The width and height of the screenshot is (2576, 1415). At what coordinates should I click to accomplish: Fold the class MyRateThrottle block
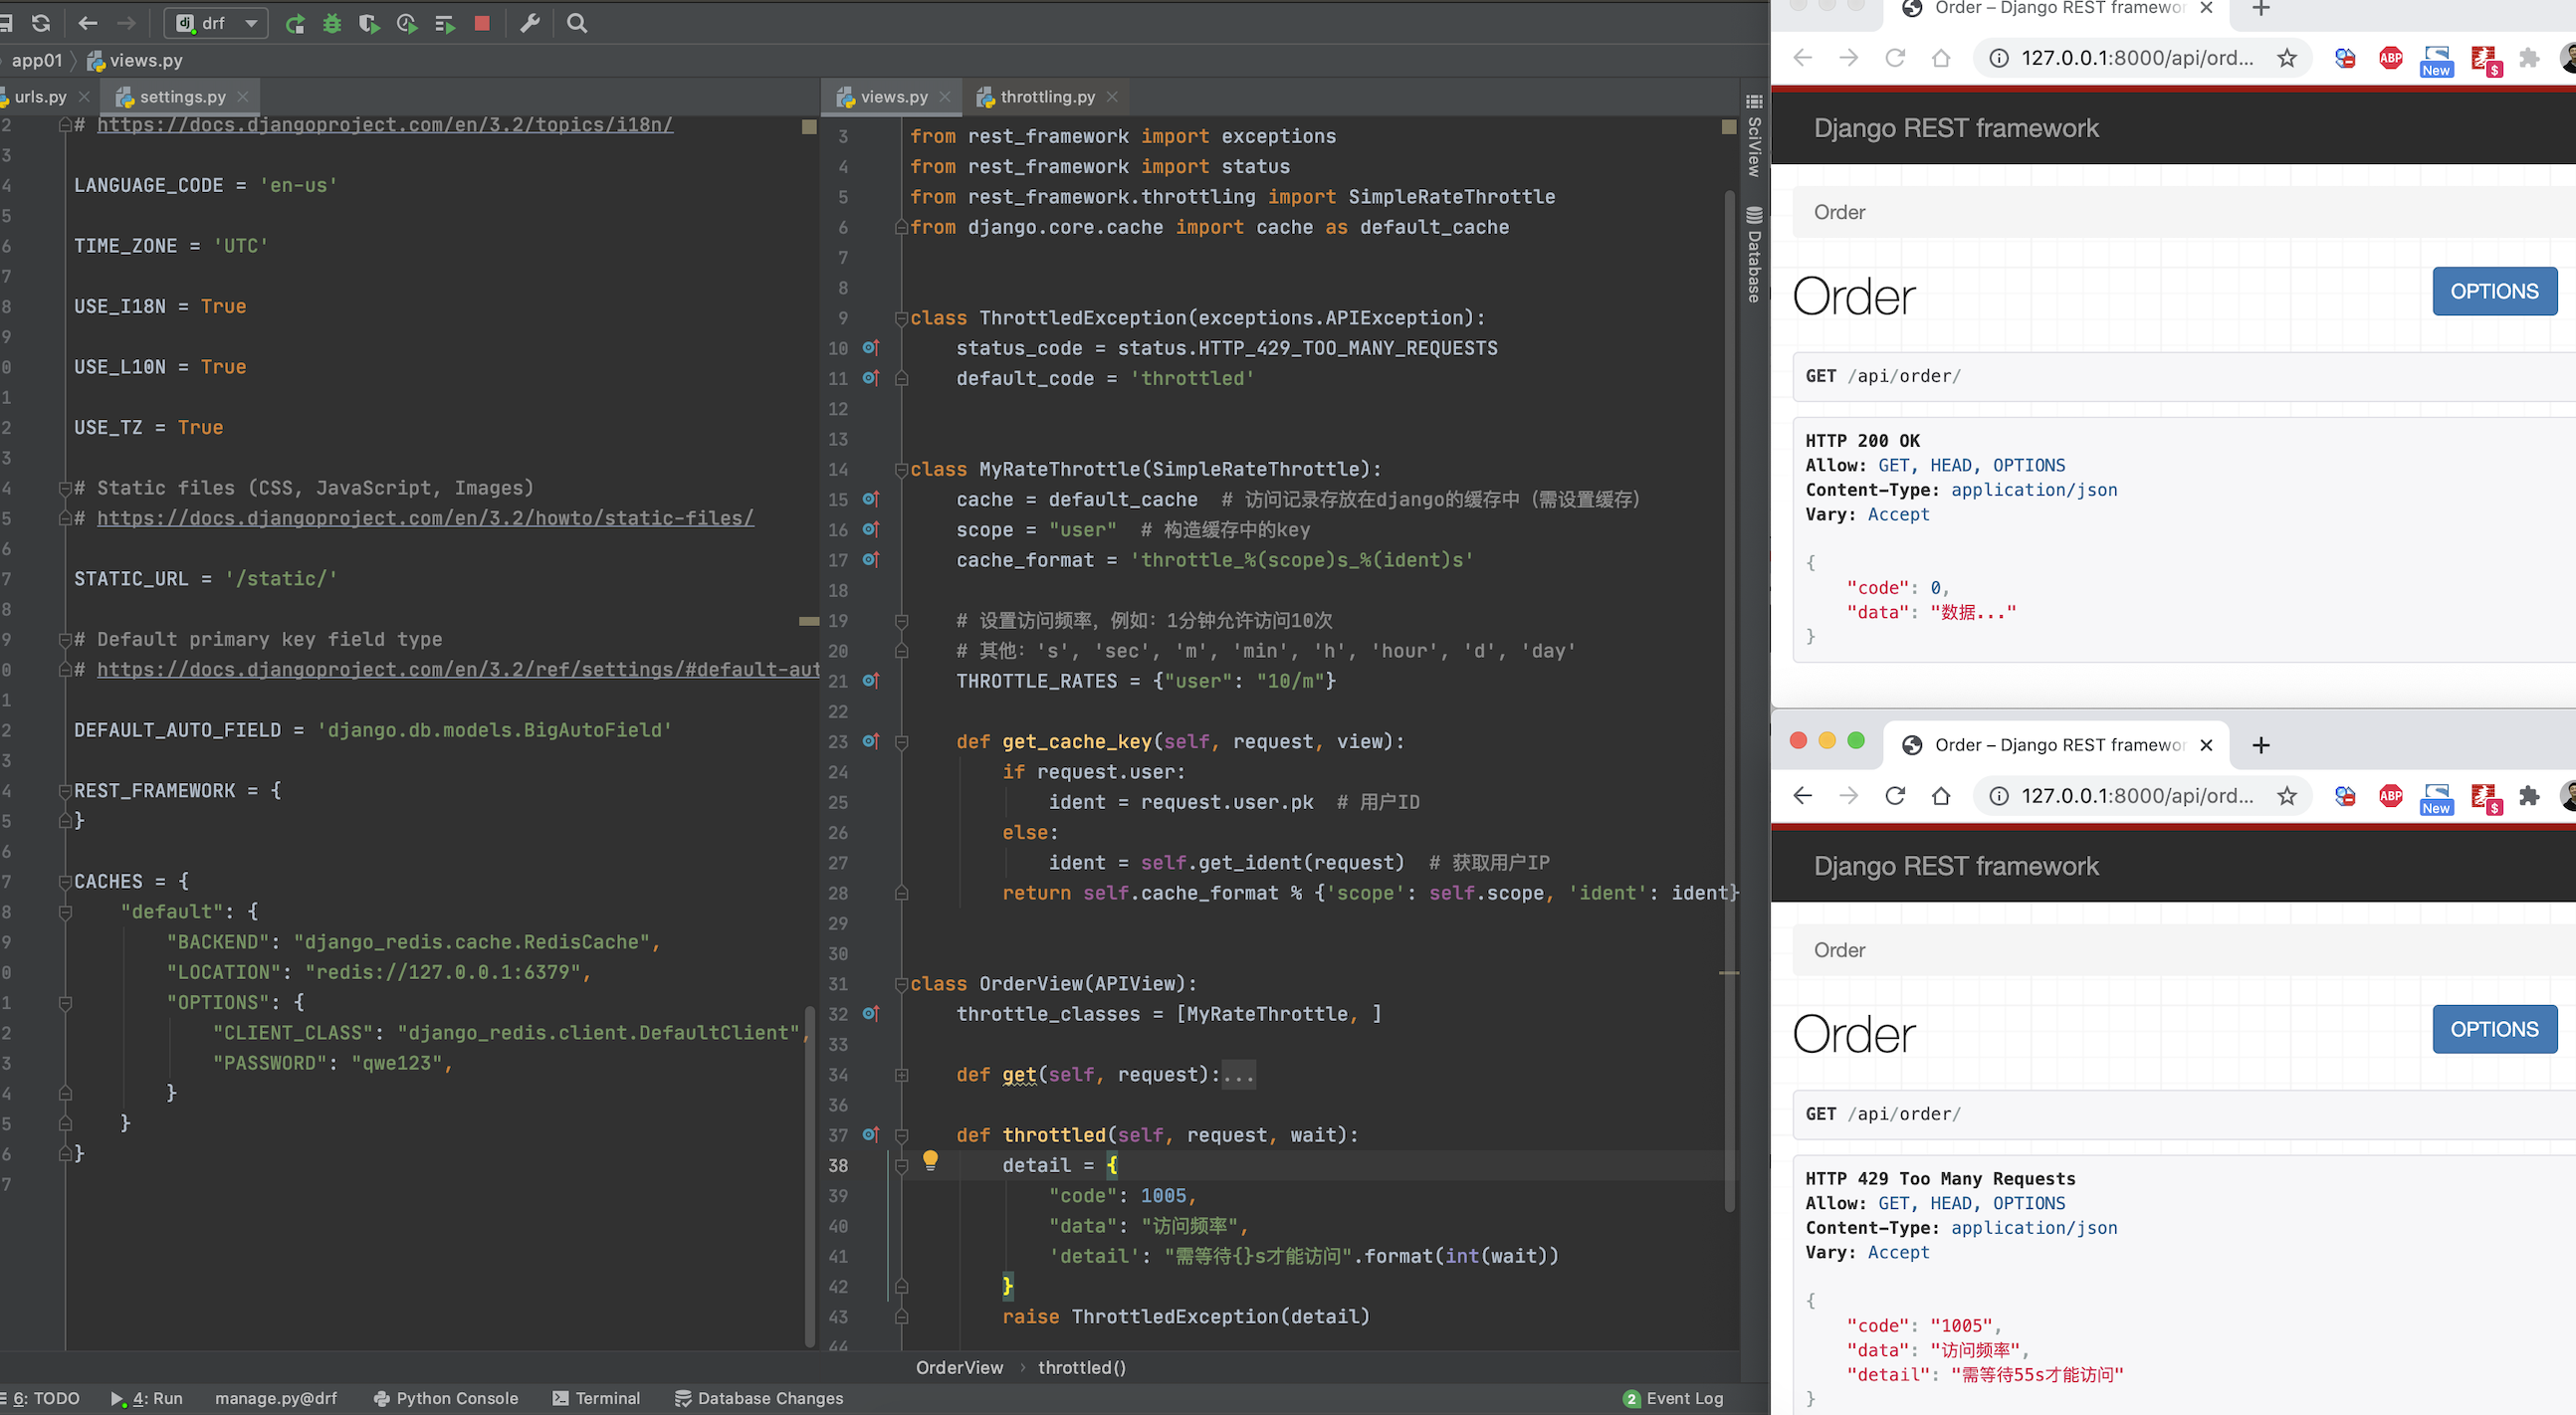(901, 470)
